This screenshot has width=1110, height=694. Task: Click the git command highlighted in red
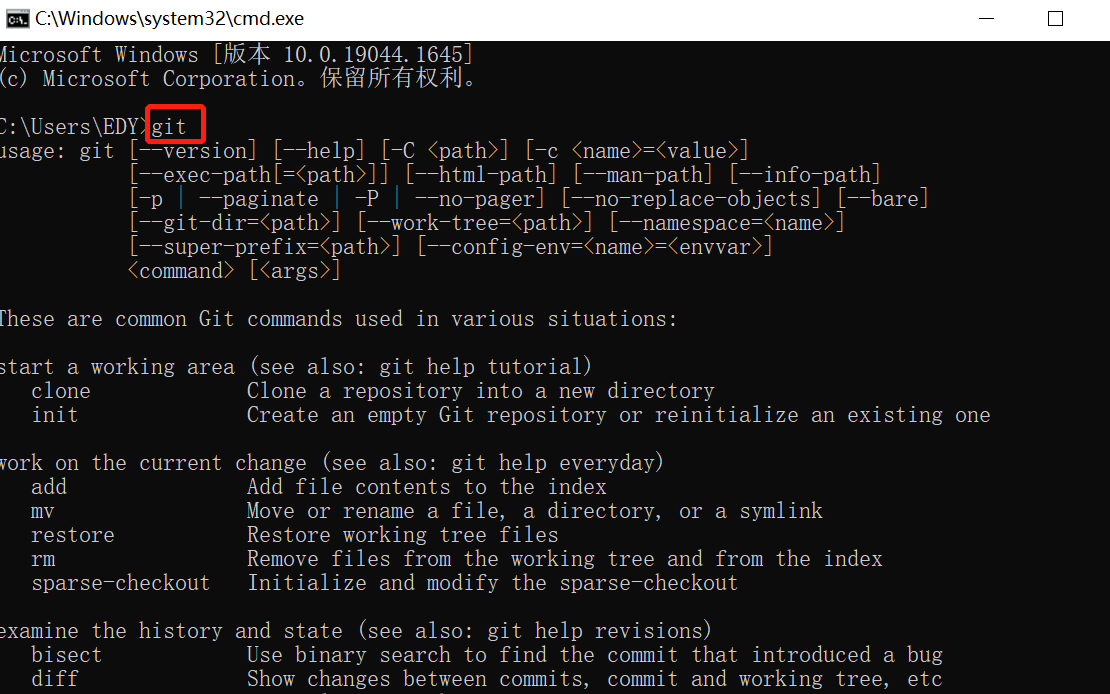tap(168, 127)
